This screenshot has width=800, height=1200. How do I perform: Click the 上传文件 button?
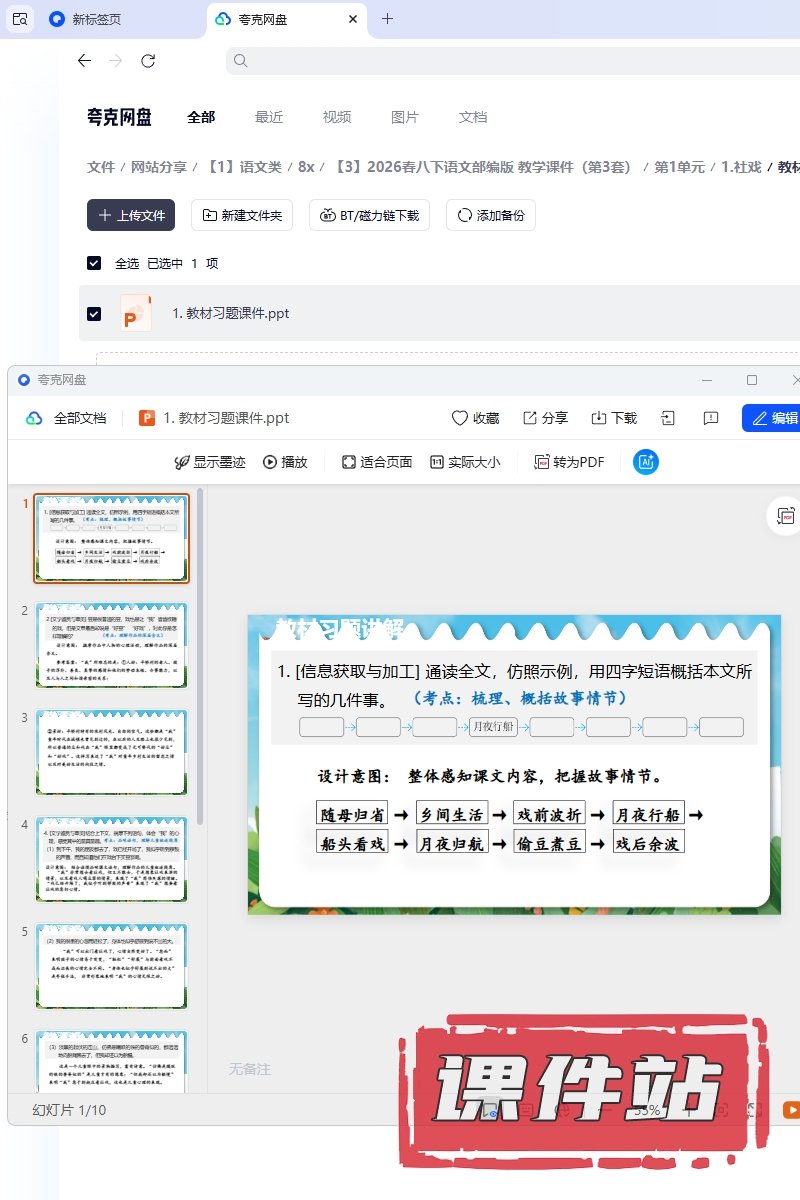click(131, 215)
